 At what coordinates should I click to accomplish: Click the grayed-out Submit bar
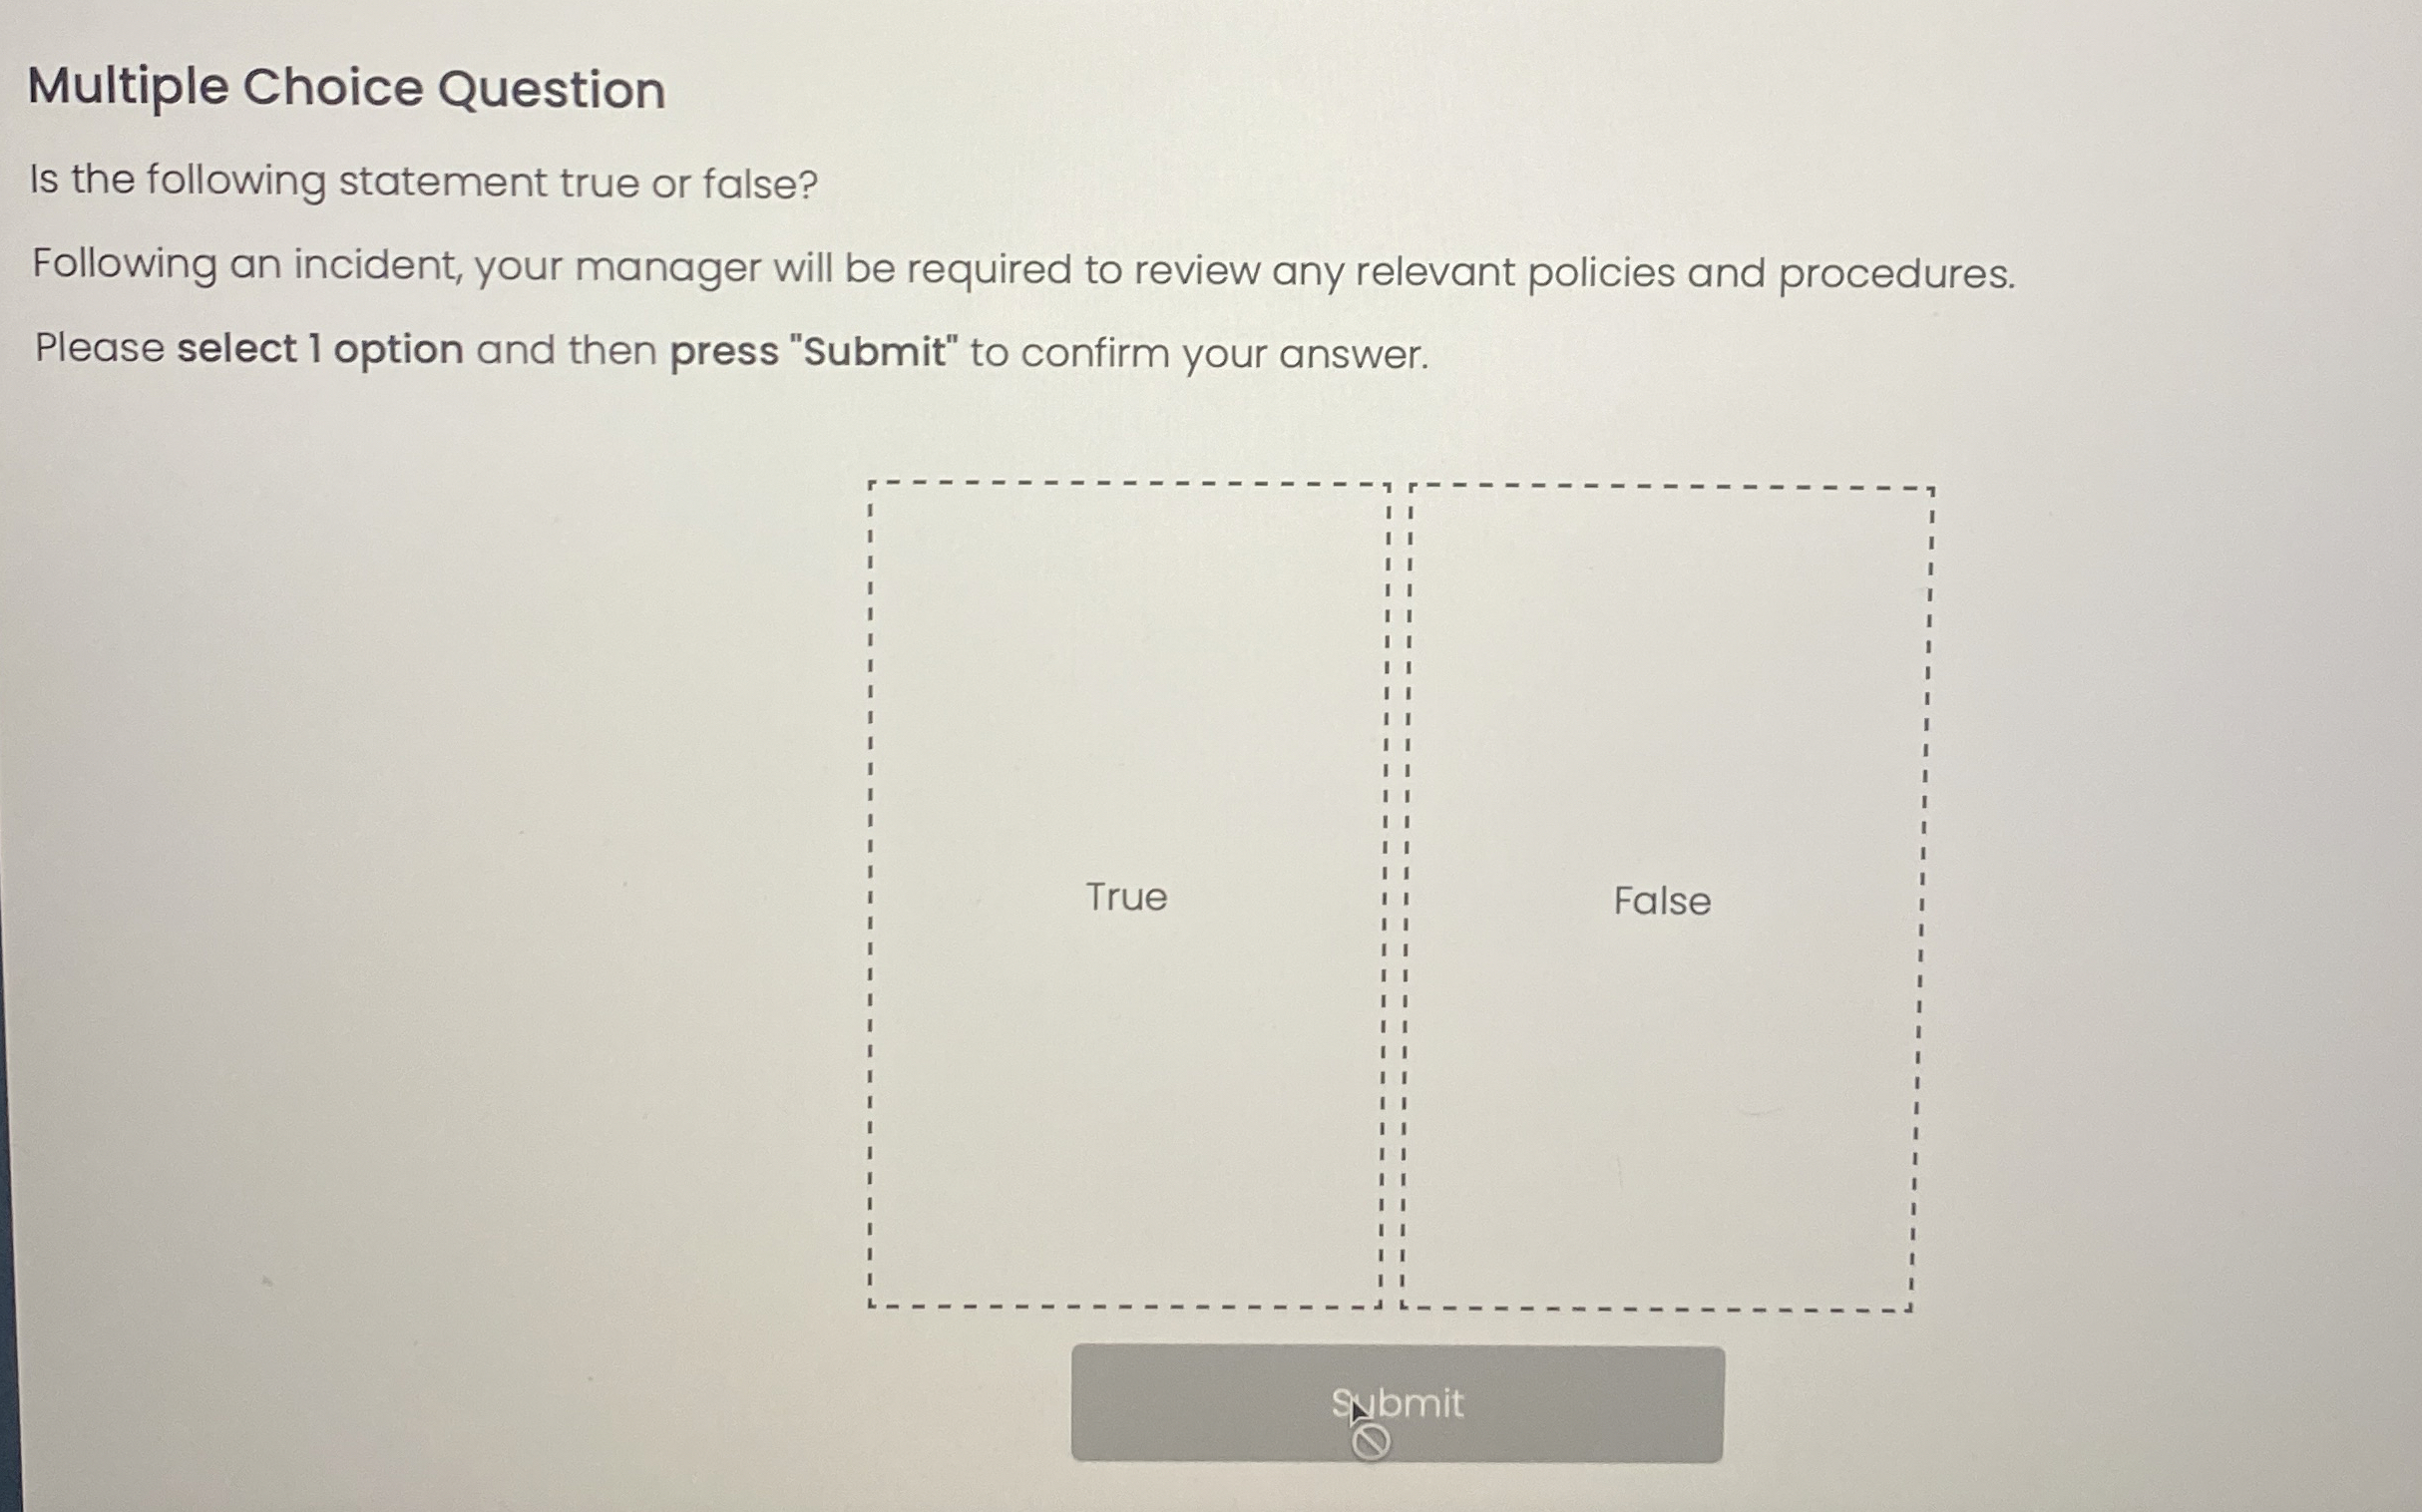pos(1397,1407)
